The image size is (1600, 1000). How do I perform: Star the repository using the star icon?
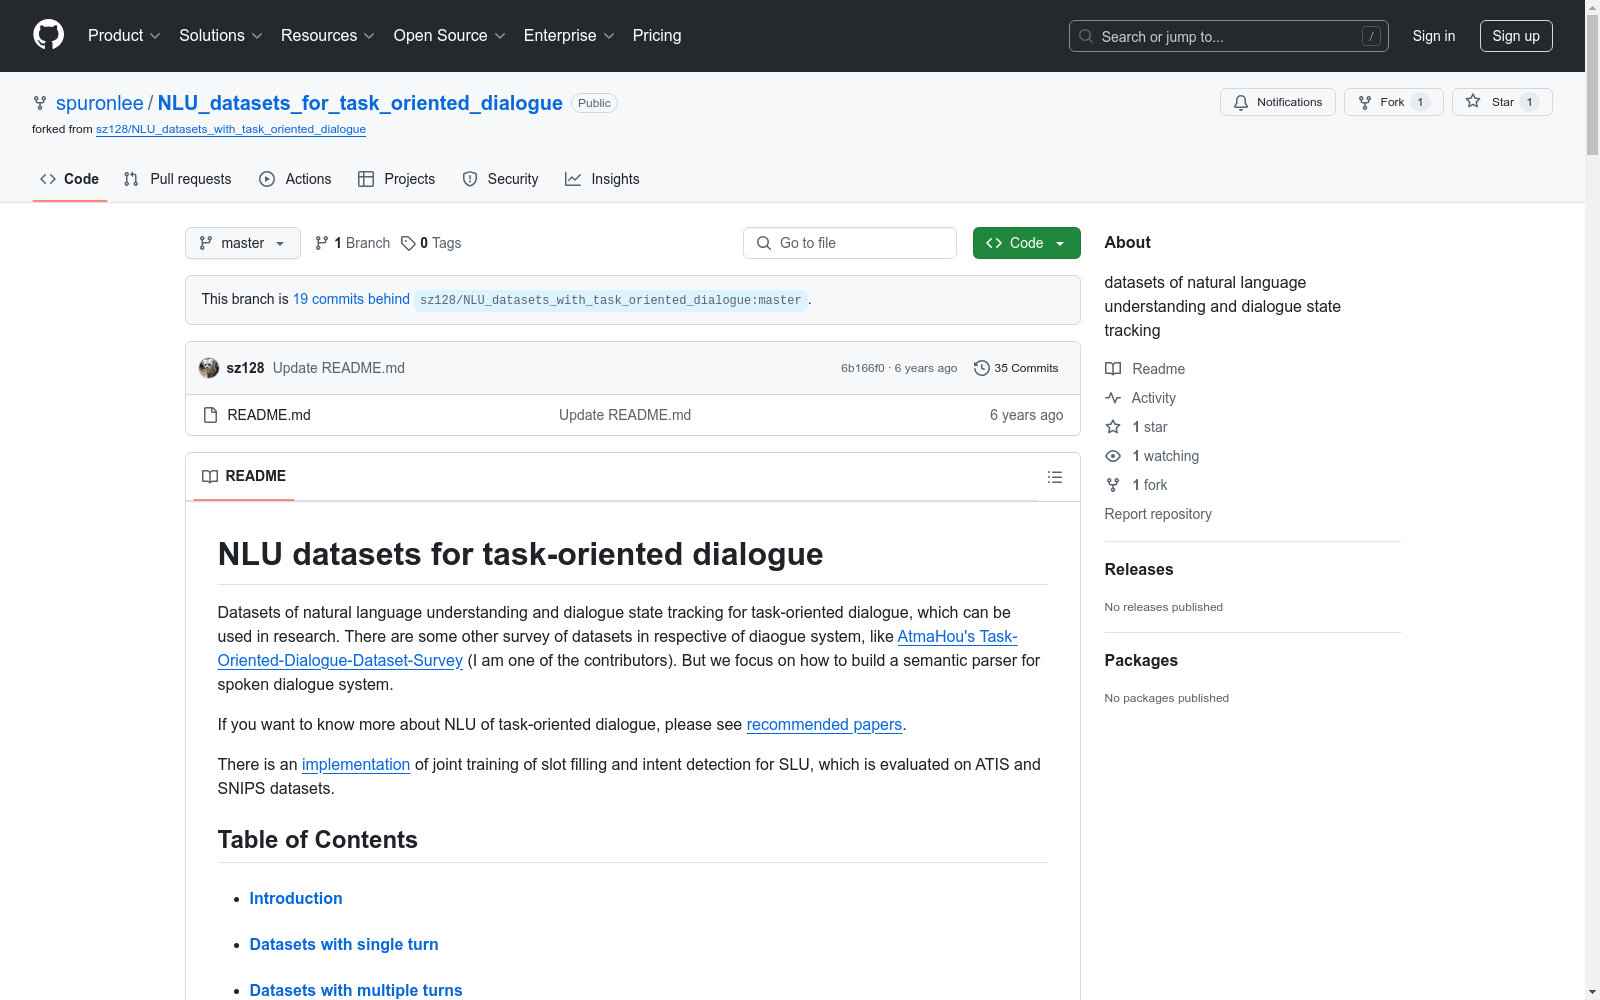click(1473, 101)
